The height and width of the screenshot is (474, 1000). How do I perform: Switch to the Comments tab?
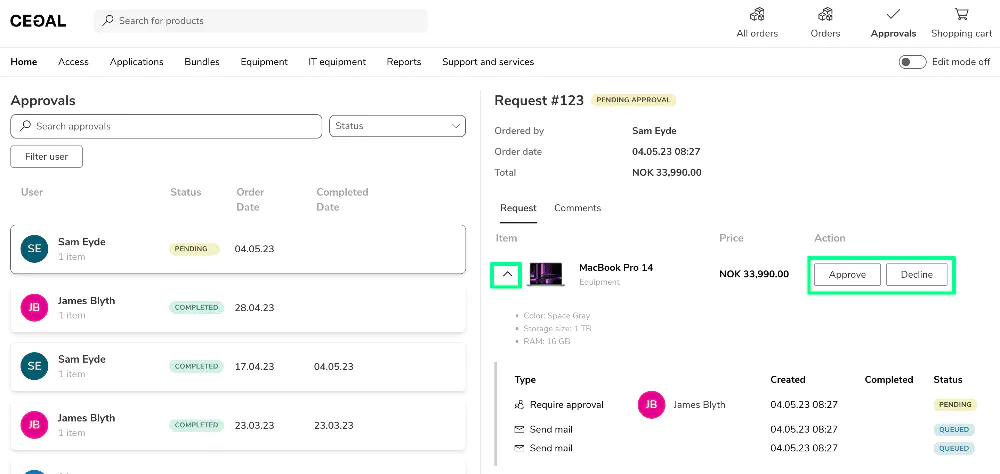click(x=577, y=208)
